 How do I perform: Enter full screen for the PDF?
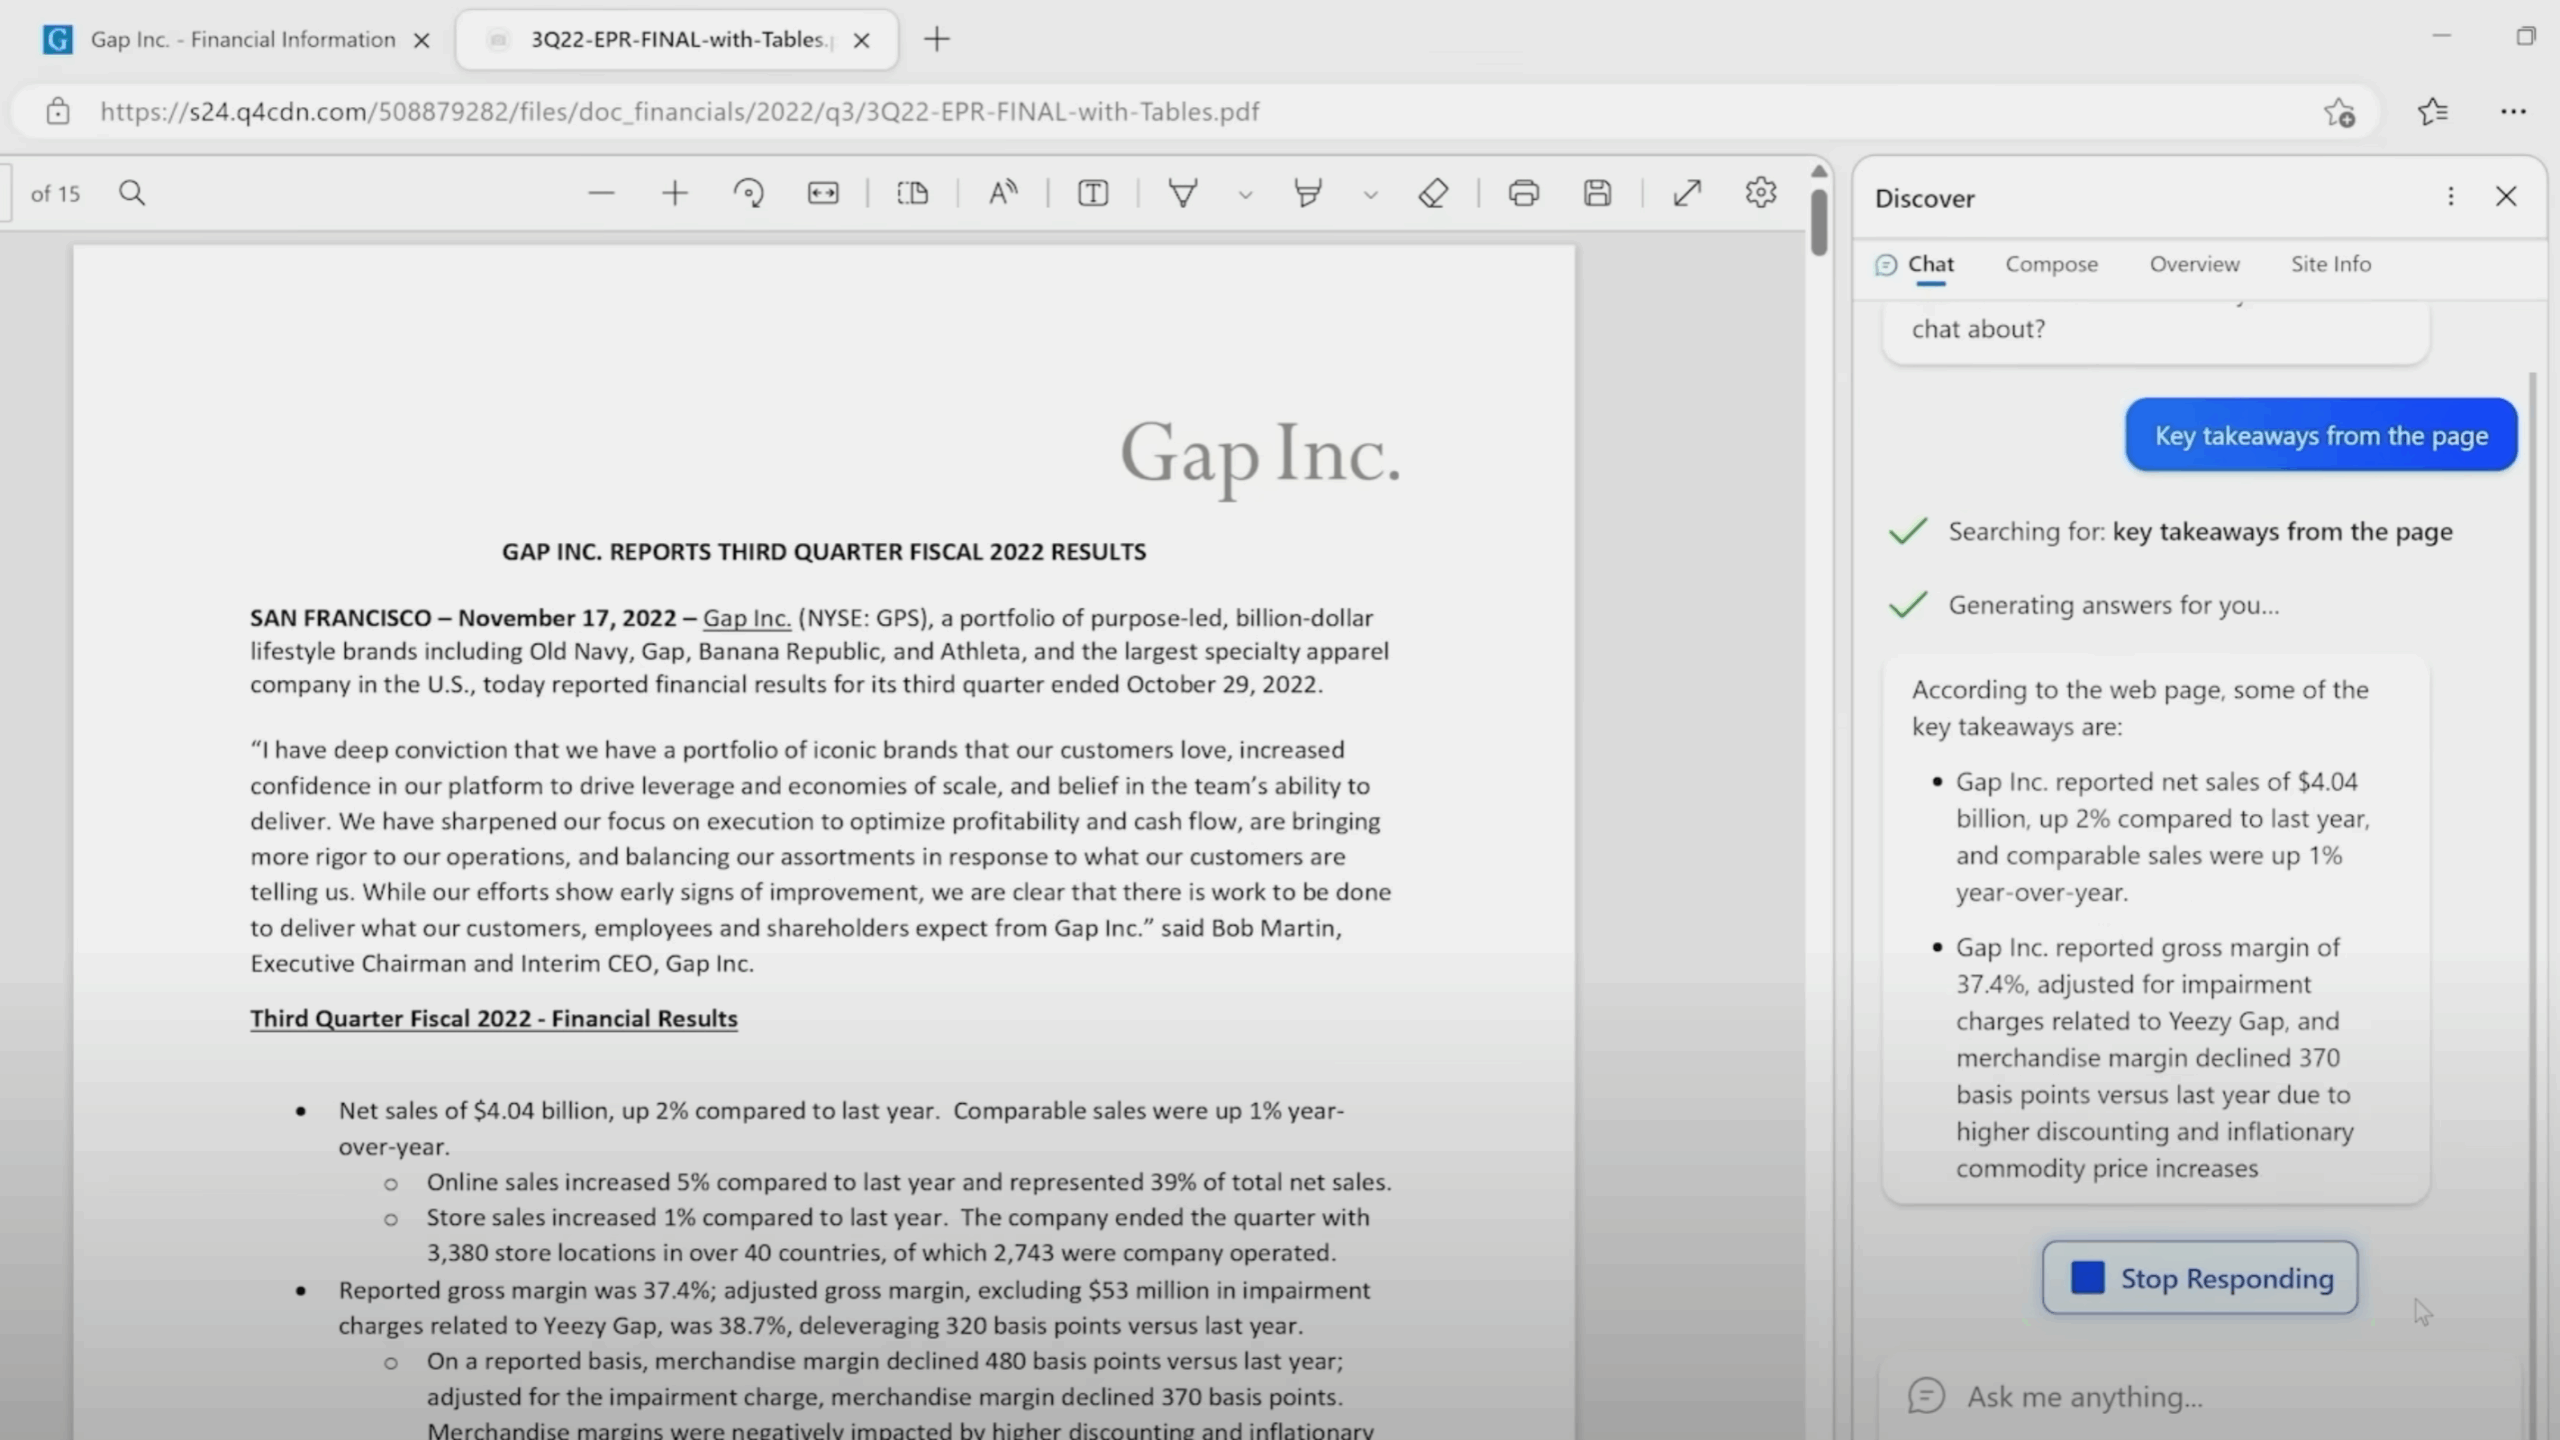pos(1688,193)
